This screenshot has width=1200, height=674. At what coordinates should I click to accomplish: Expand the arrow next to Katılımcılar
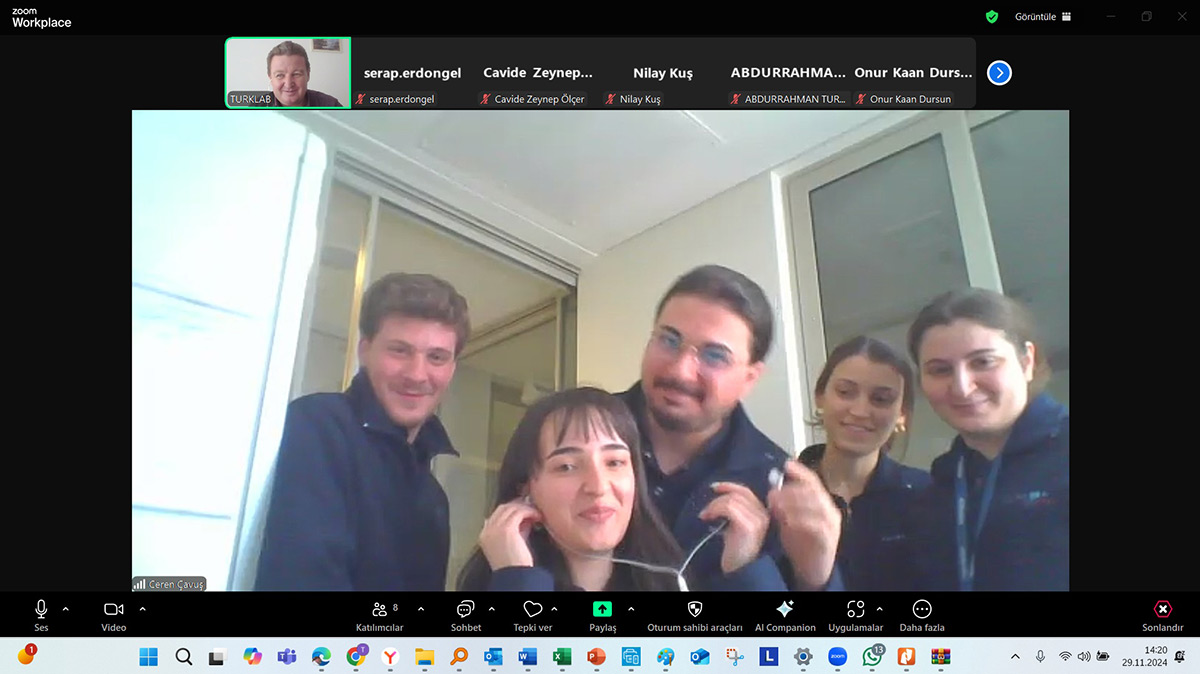click(420, 609)
